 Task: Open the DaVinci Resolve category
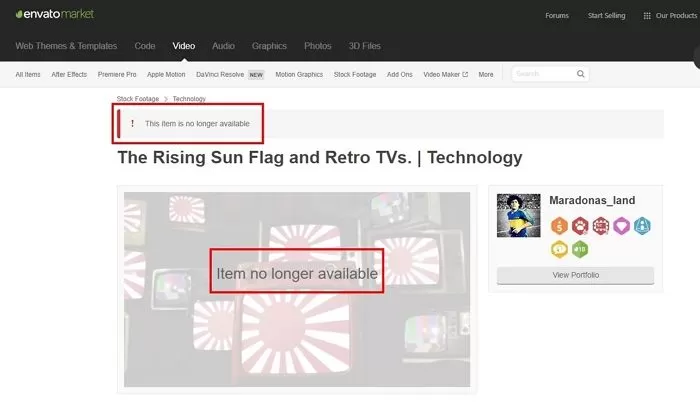pyautogui.click(x=220, y=74)
